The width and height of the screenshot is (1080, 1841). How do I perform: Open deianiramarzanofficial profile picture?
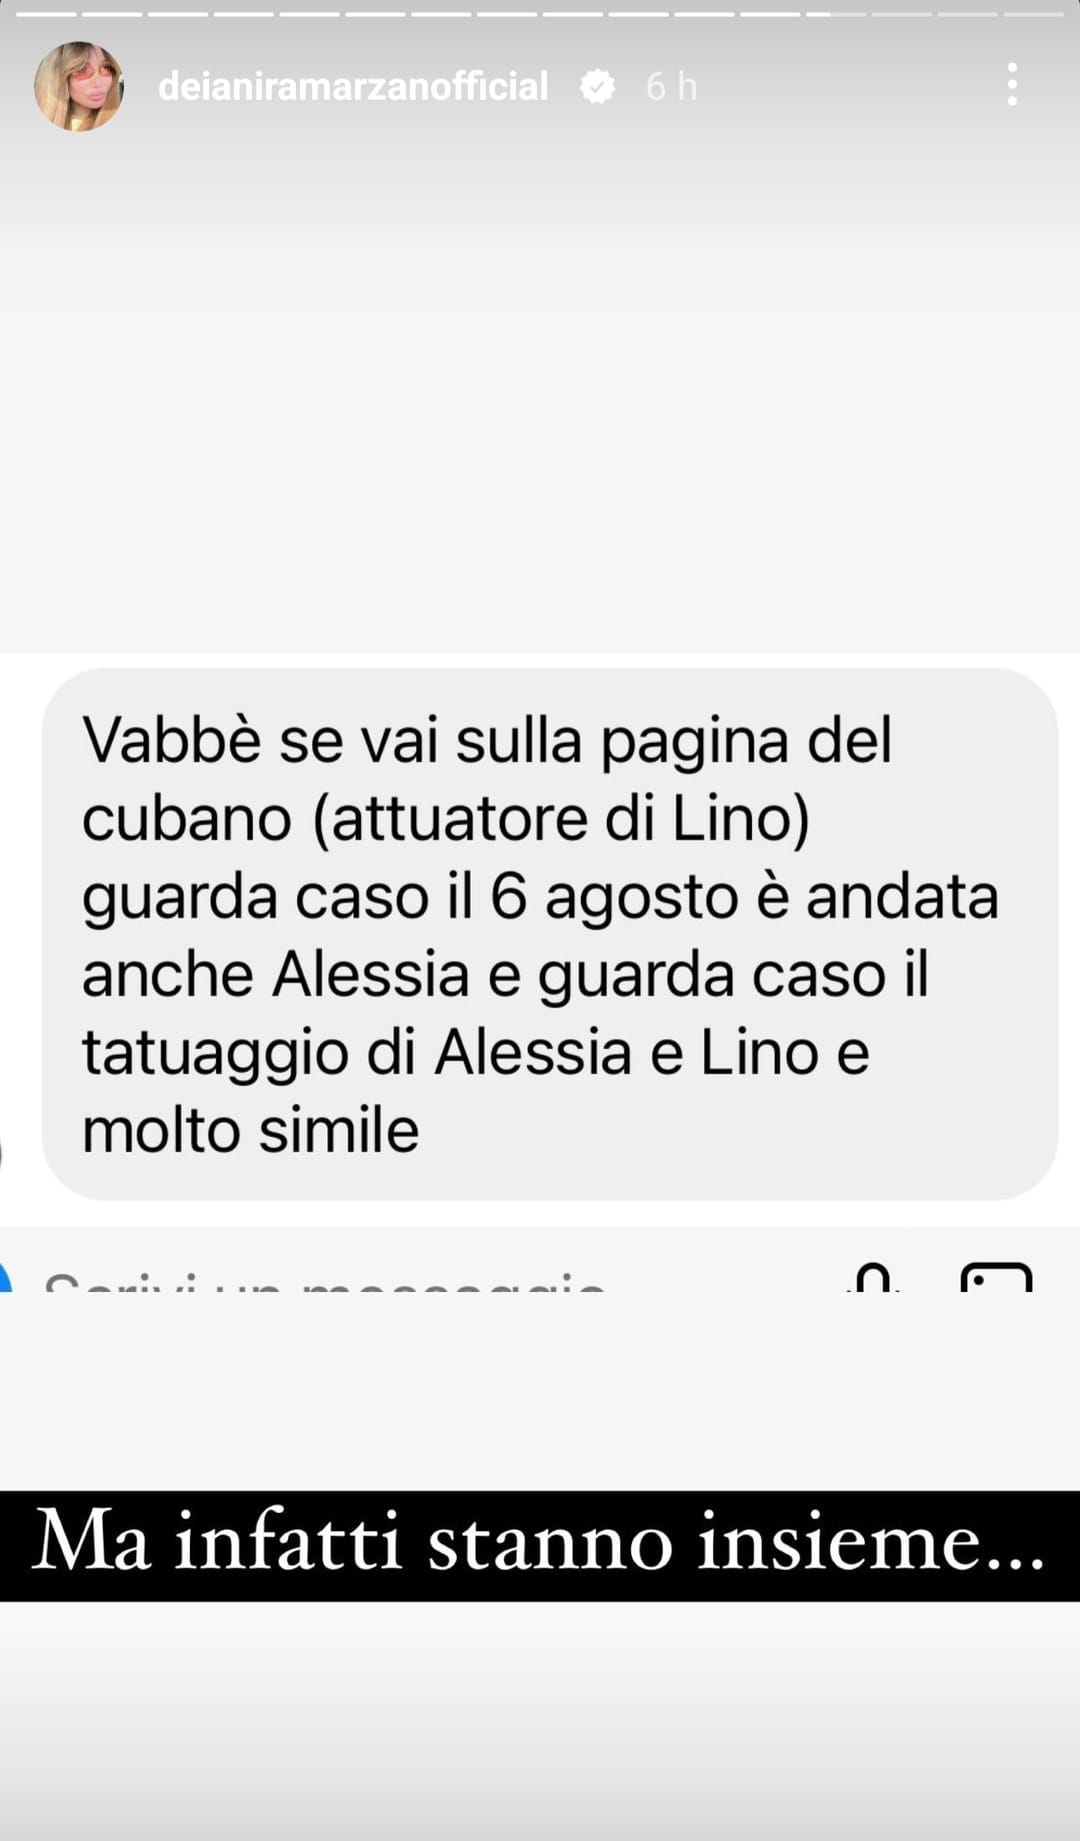click(79, 86)
